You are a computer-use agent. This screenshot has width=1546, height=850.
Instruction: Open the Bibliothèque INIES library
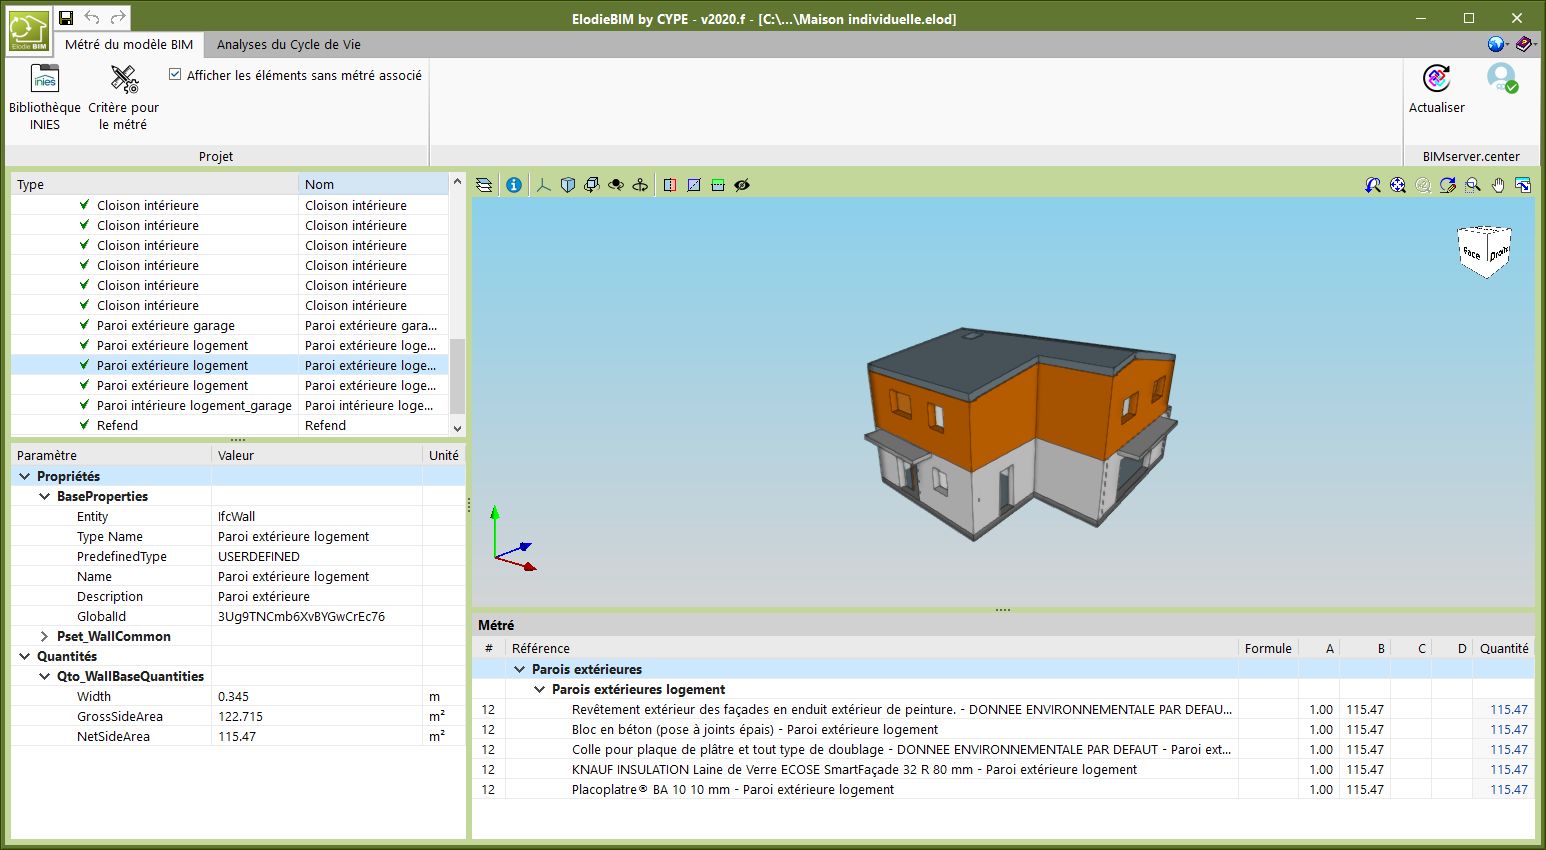(45, 97)
